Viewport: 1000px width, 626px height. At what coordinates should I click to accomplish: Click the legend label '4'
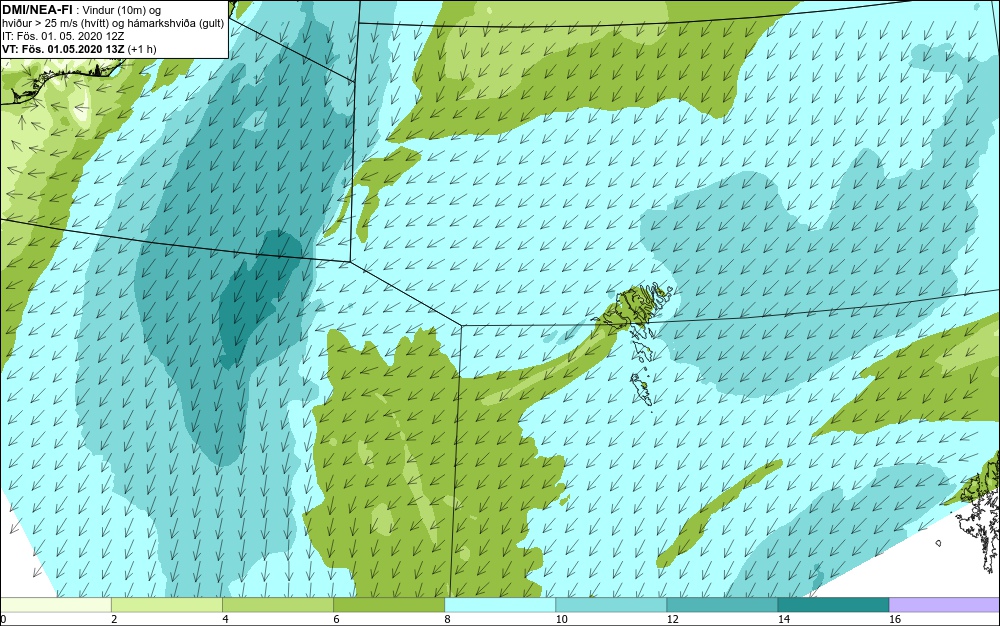click(x=225, y=620)
